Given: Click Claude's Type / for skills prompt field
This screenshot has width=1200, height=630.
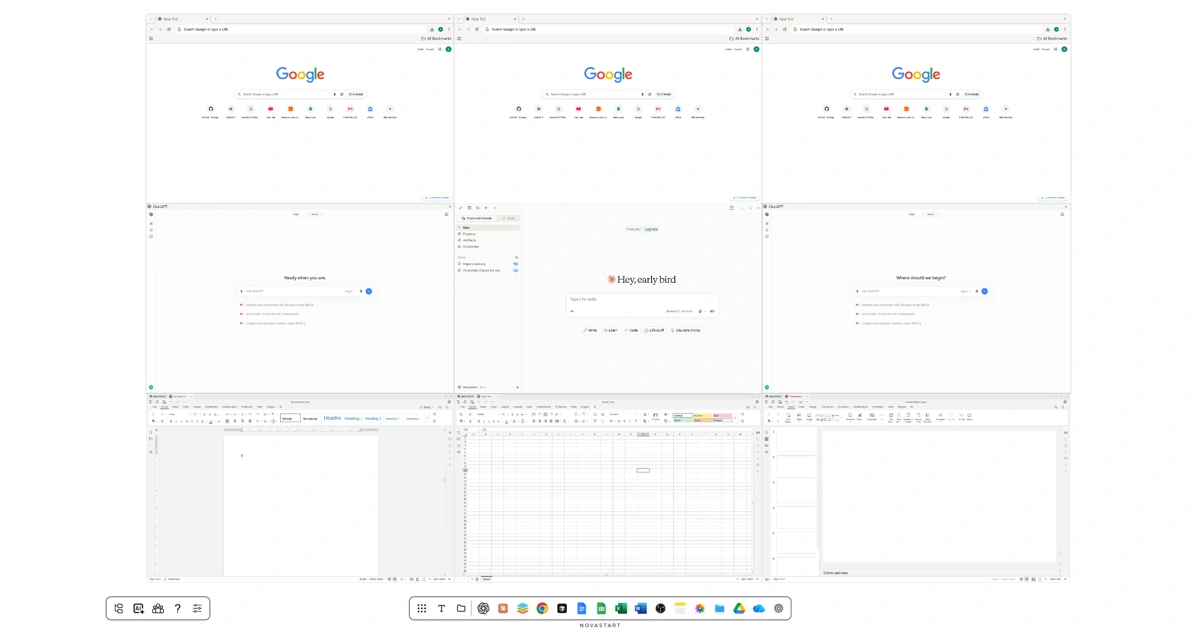Looking at the screenshot, I should (641, 299).
